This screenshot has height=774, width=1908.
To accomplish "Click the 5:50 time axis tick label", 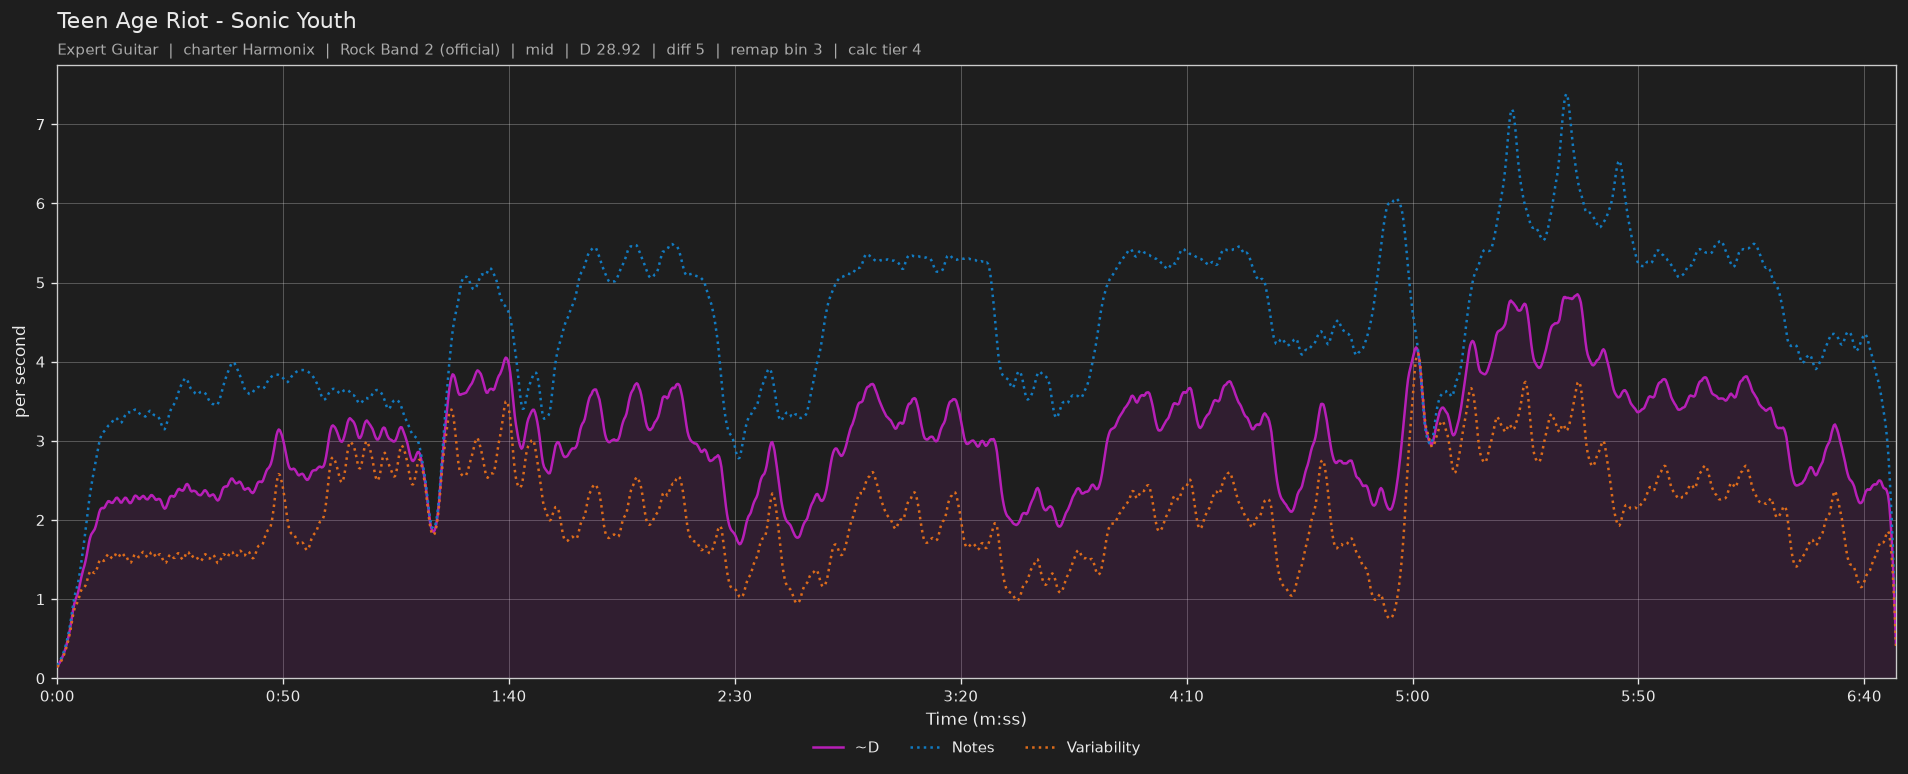I will 1639,696.
